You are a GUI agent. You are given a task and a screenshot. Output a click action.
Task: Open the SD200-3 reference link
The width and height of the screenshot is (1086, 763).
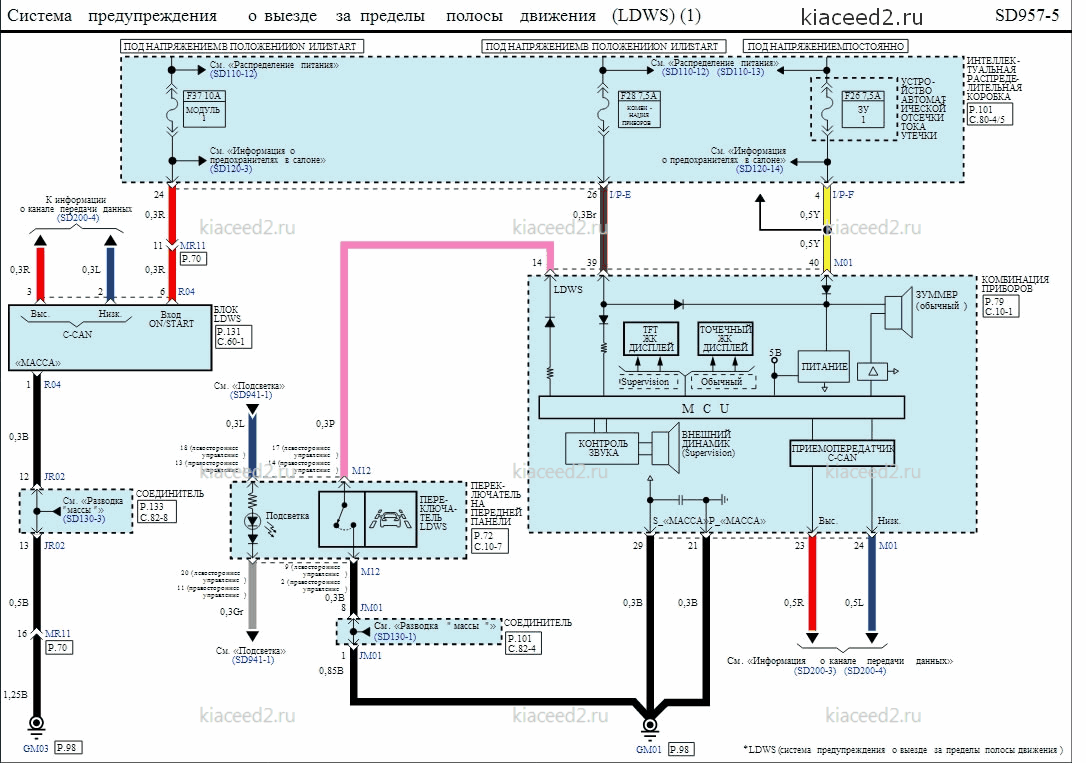(x=815, y=670)
